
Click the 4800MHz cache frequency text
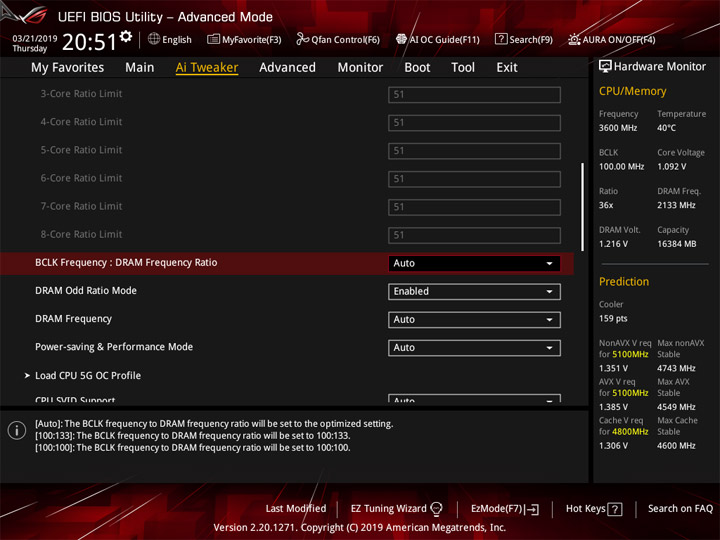[x=630, y=432]
